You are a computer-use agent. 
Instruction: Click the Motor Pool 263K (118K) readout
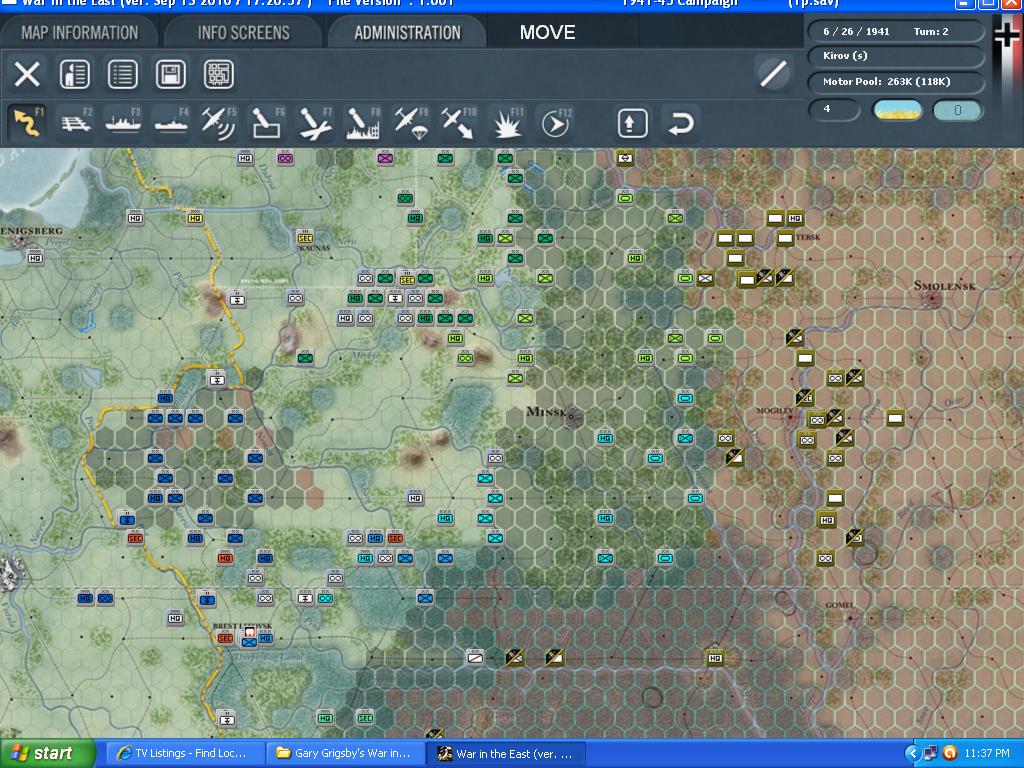895,82
